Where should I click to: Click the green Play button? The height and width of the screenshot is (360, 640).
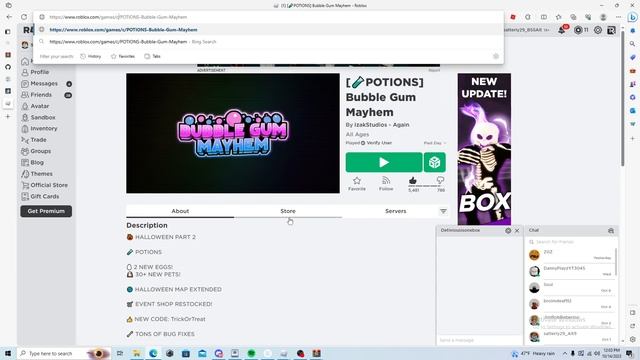coord(384,162)
